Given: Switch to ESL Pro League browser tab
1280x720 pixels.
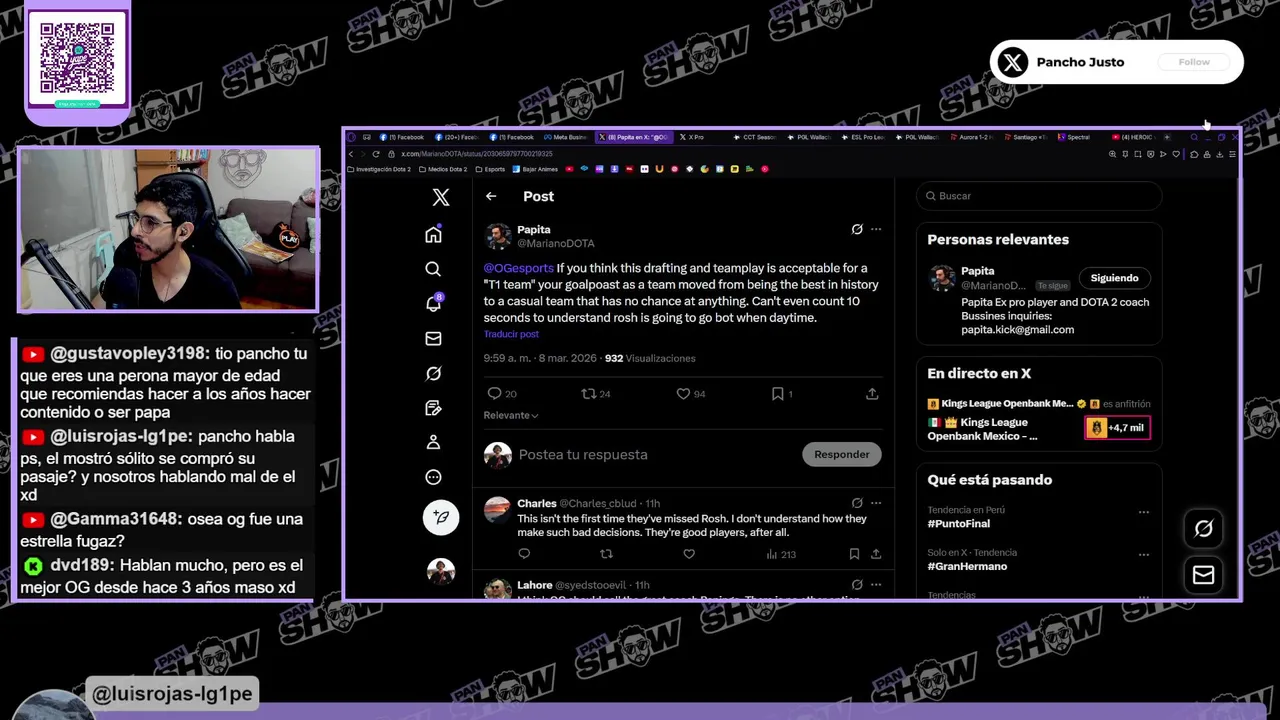Looking at the screenshot, I should tap(862, 137).
